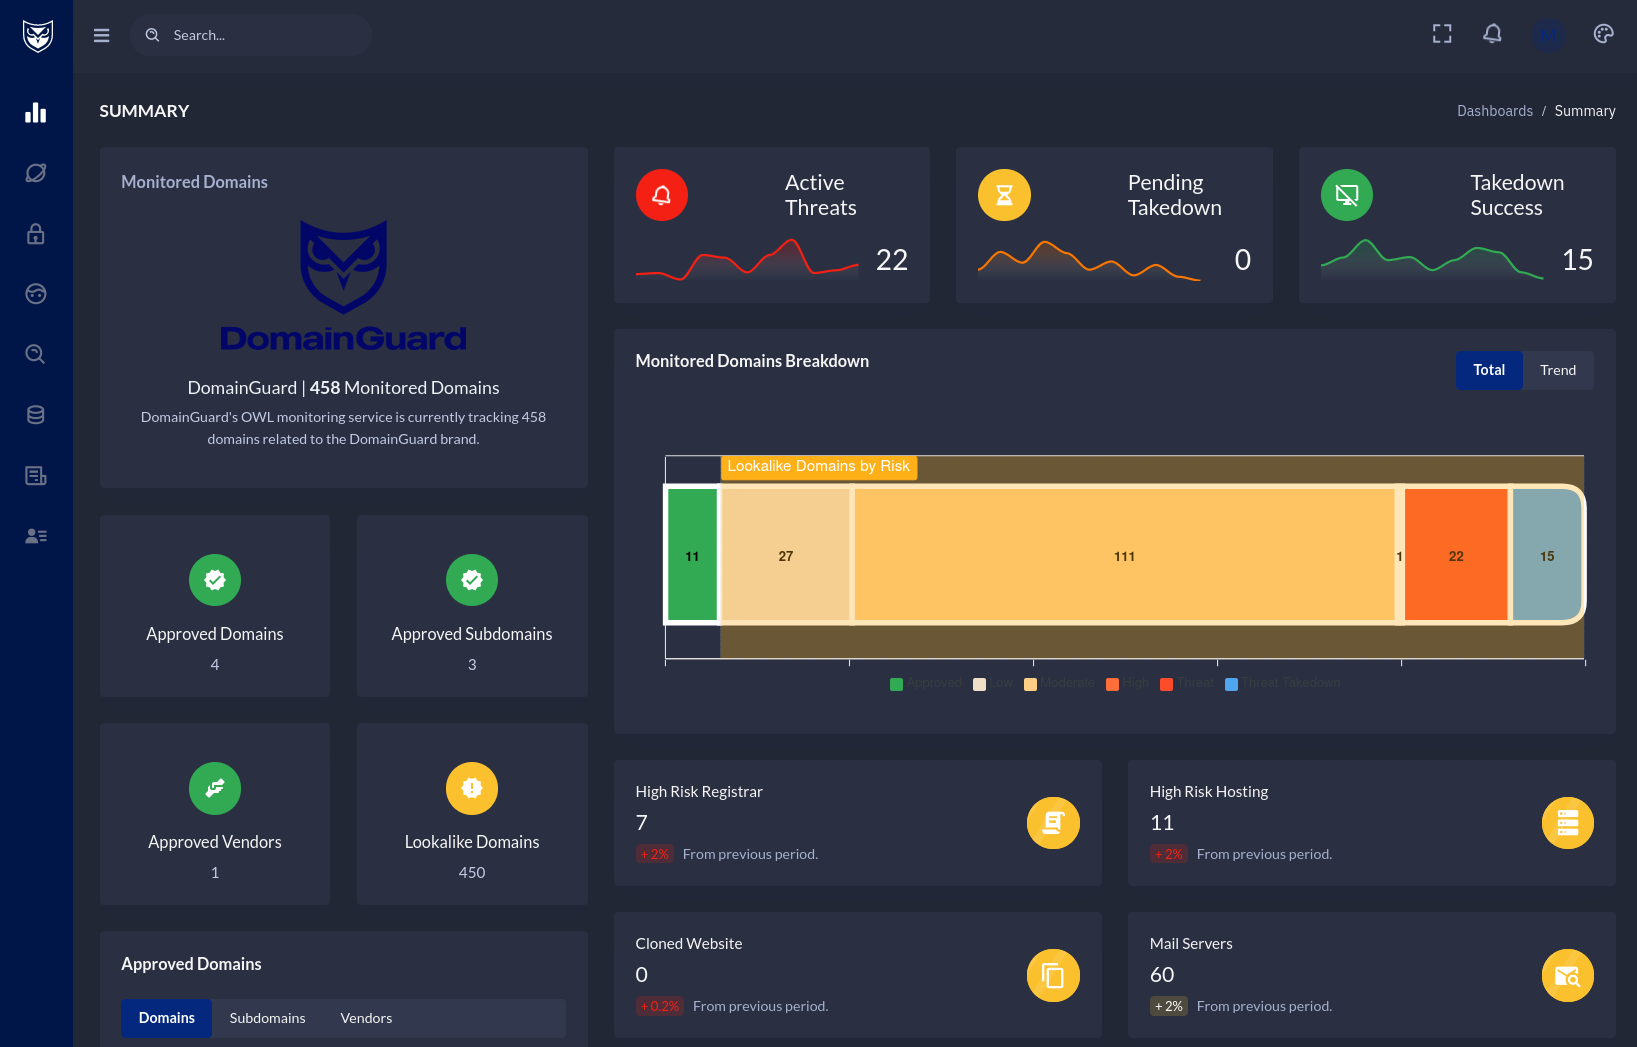Open the theme palette icon
The image size is (1637, 1047).
1604,34
